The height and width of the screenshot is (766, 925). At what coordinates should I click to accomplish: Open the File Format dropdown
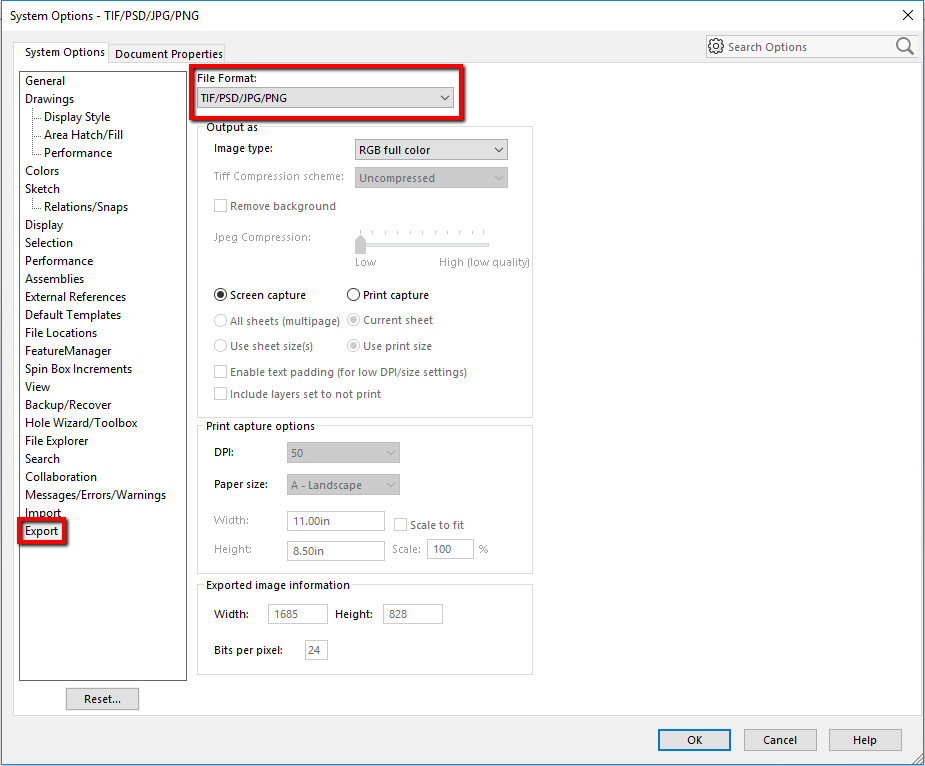tap(325, 98)
